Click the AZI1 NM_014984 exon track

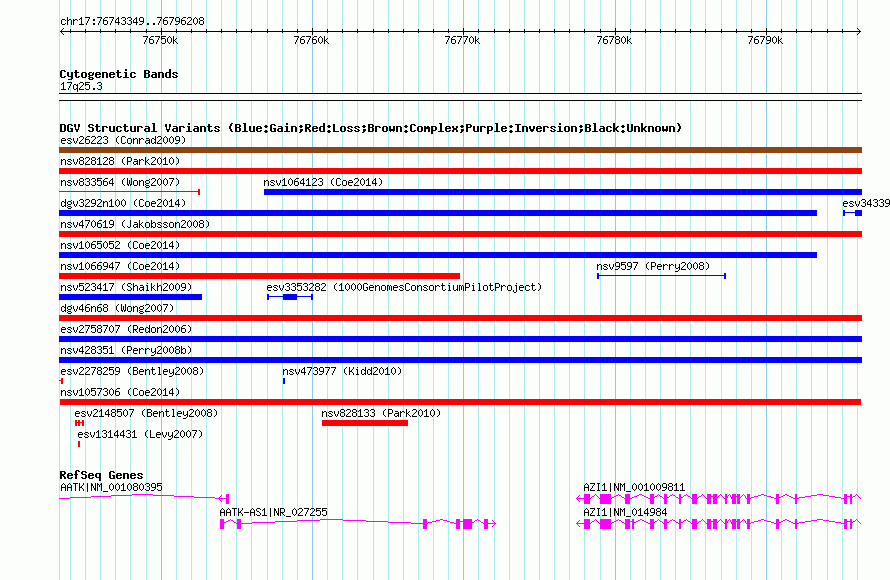[719, 524]
